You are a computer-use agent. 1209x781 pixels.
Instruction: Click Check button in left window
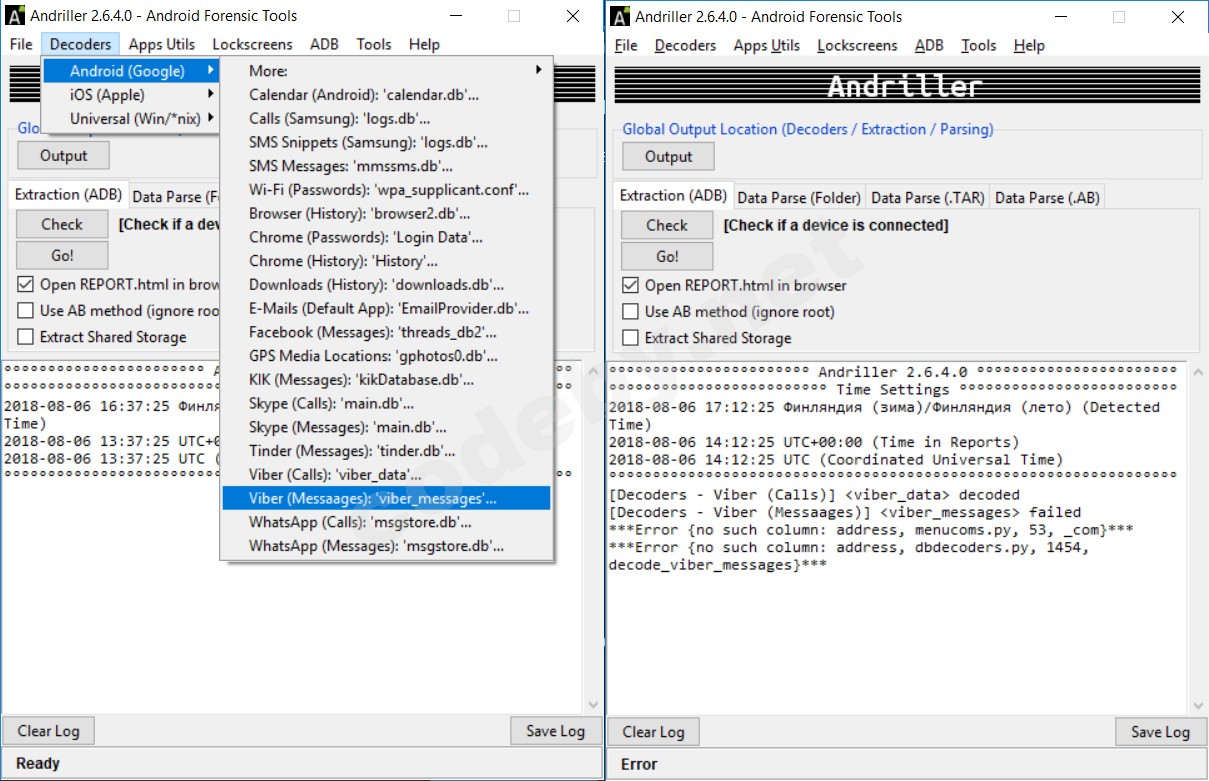(x=62, y=225)
